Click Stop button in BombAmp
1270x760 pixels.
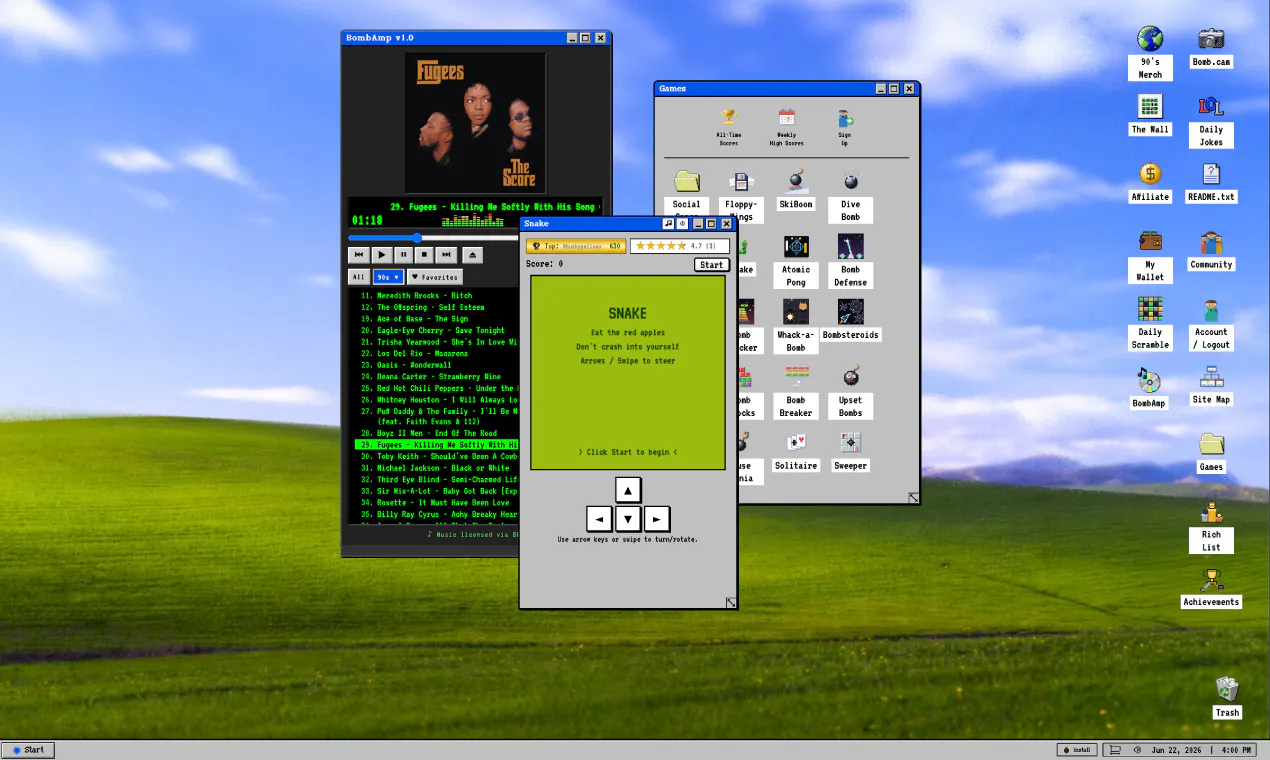(x=425, y=255)
